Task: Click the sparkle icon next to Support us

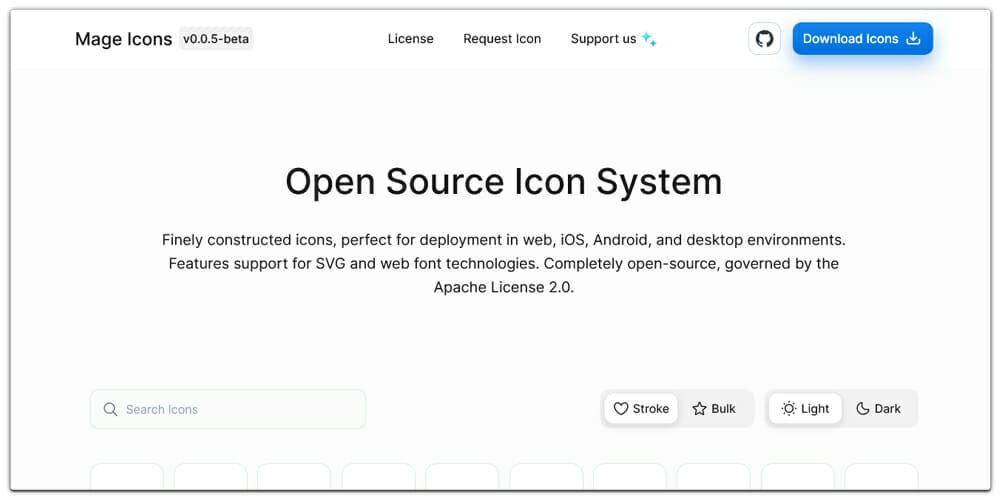Action: pos(649,39)
